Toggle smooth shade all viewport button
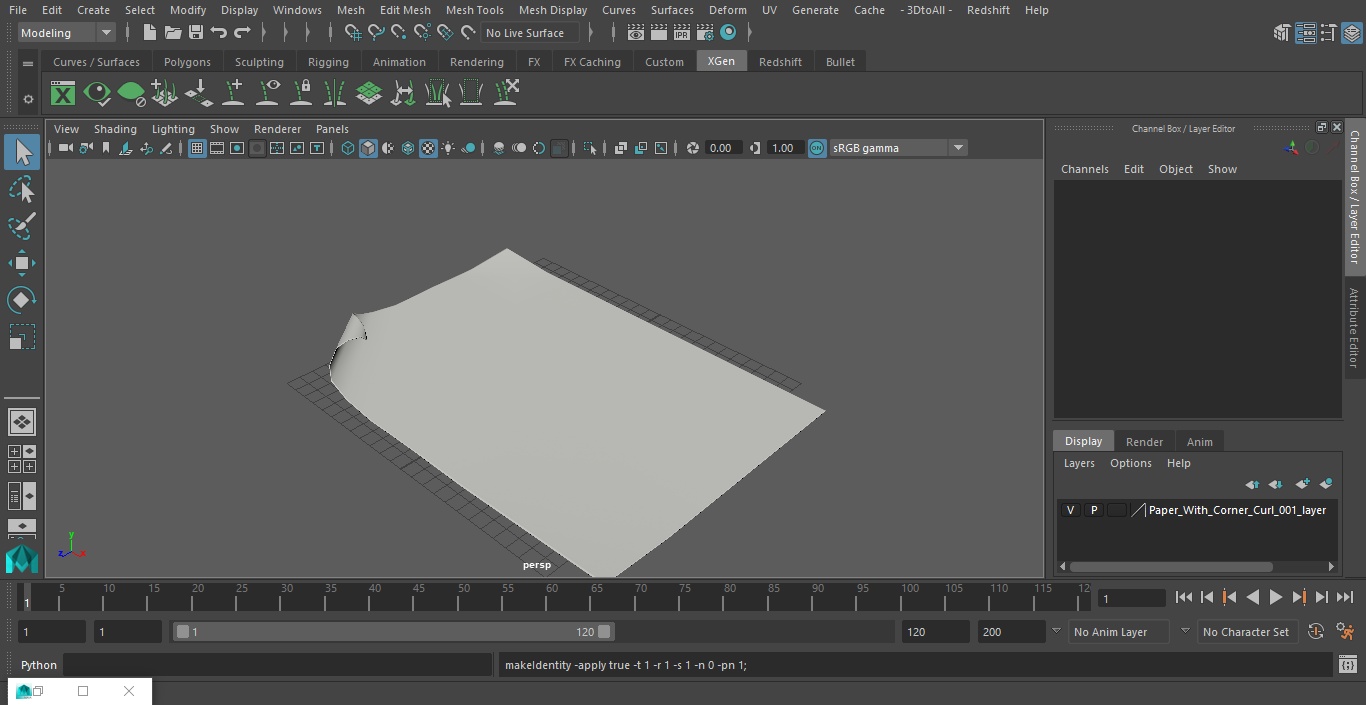Screen dimensions: 1366x705 point(368,148)
